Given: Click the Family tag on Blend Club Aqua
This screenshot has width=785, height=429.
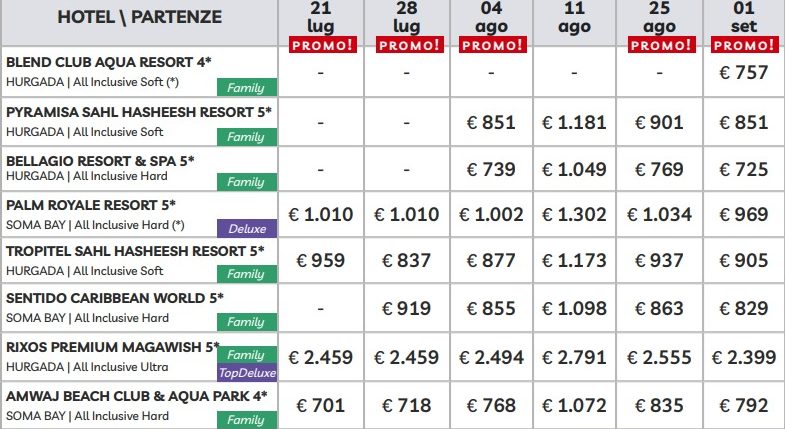Looking at the screenshot, I should click(247, 87).
